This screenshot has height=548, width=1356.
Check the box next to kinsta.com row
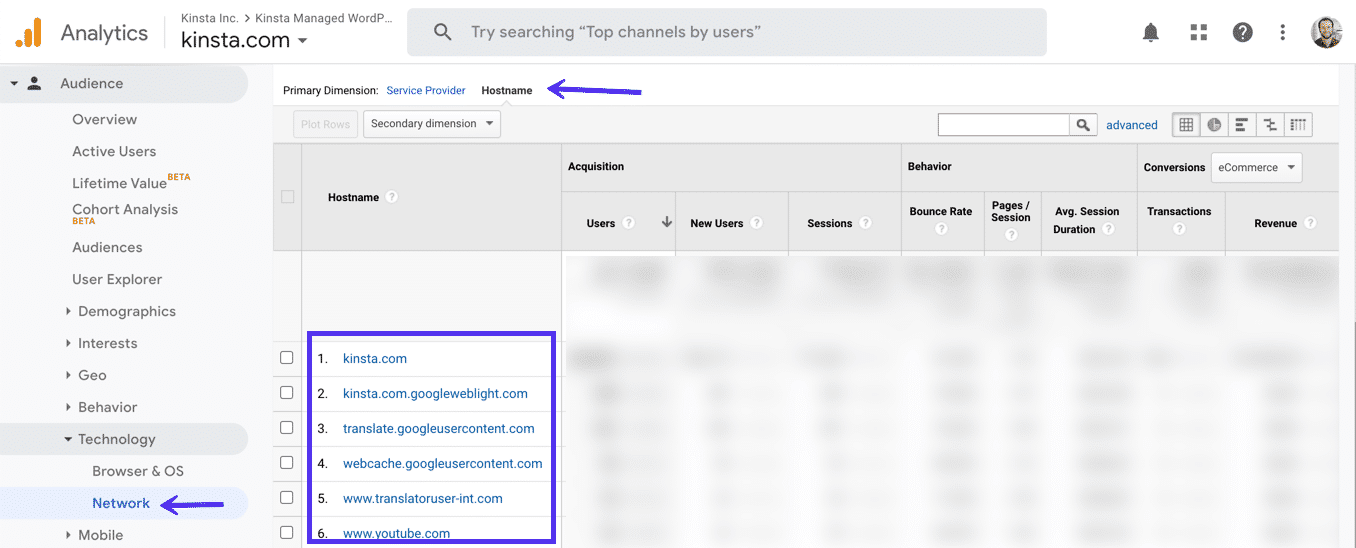[287, 358]
